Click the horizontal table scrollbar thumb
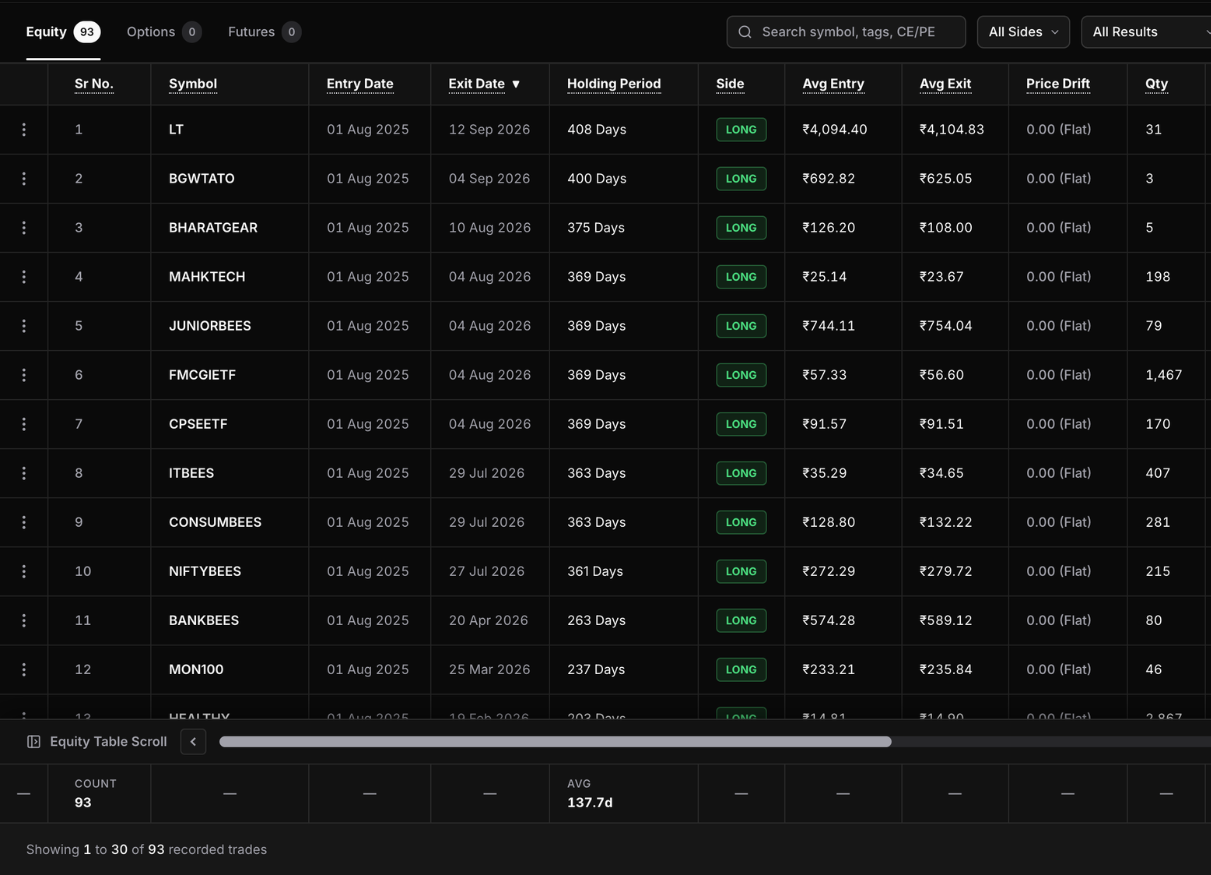Viewport: 1211px width, 875px height. pyautogui.click(x=555, y=742)
